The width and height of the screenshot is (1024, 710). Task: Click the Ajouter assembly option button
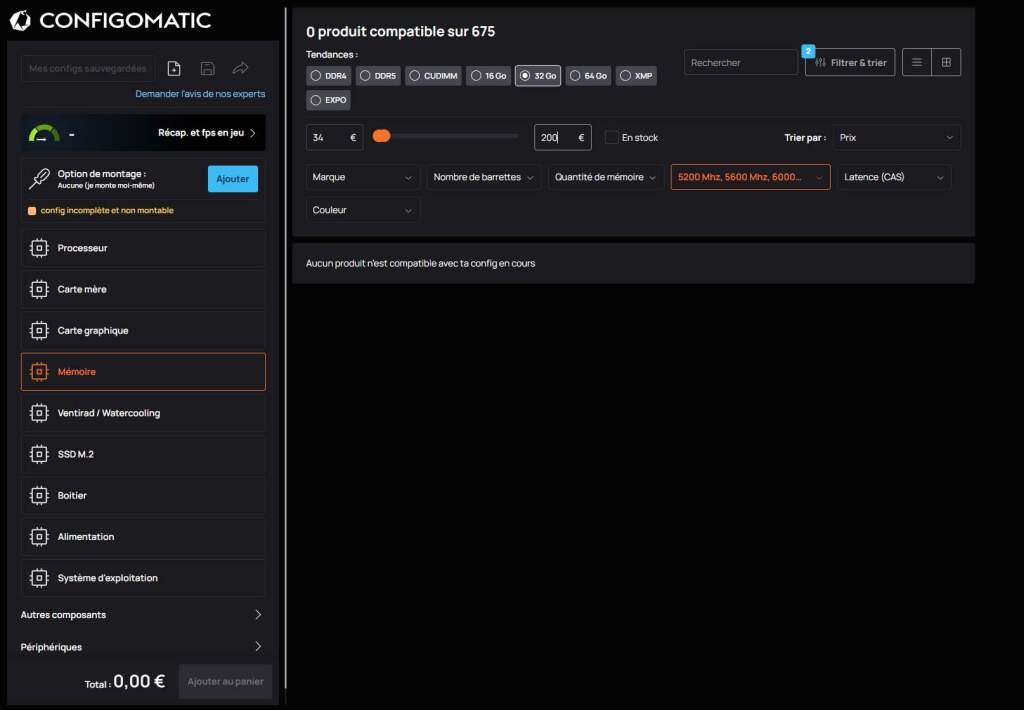point(232,179)
